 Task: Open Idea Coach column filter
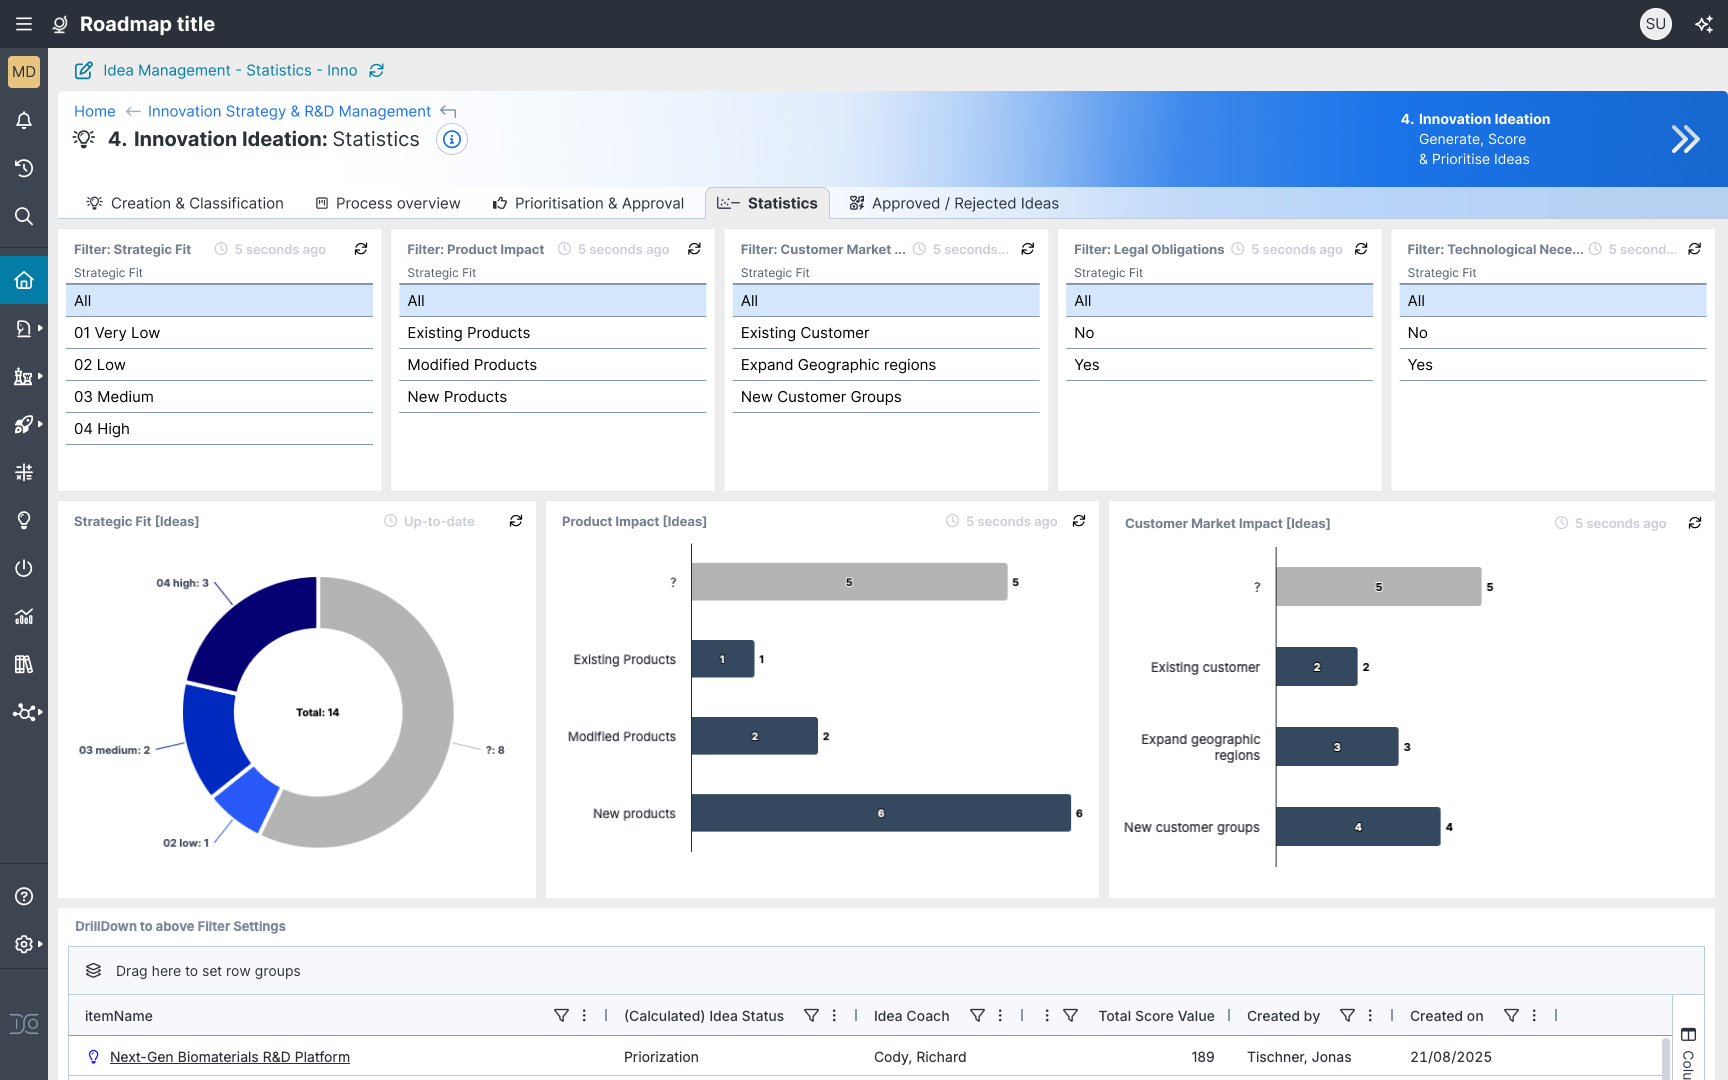click(977, 1015)
